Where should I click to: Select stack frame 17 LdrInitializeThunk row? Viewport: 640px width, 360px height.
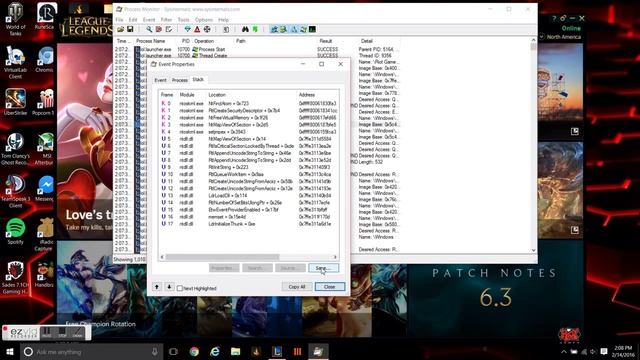coord(249,224)
